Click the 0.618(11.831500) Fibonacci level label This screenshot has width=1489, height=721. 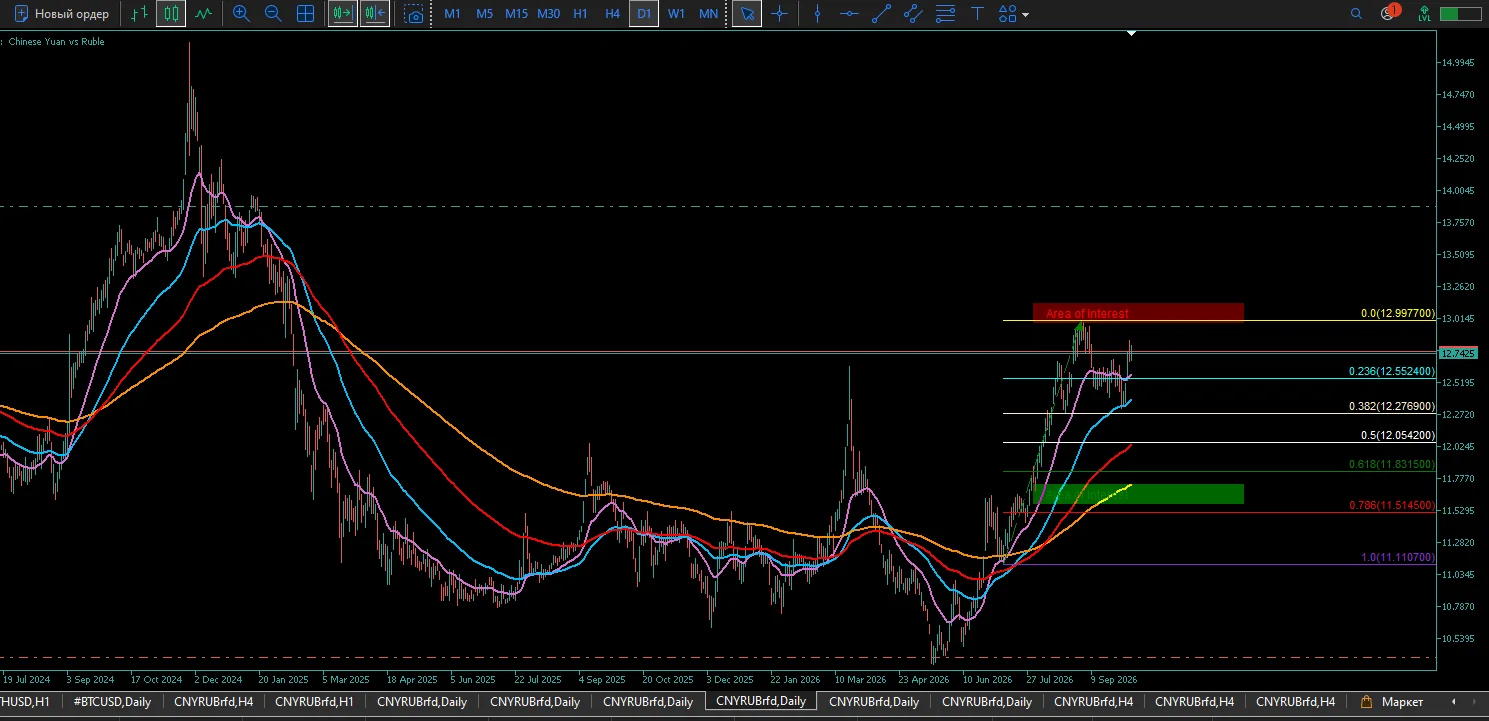[1391, 465]
